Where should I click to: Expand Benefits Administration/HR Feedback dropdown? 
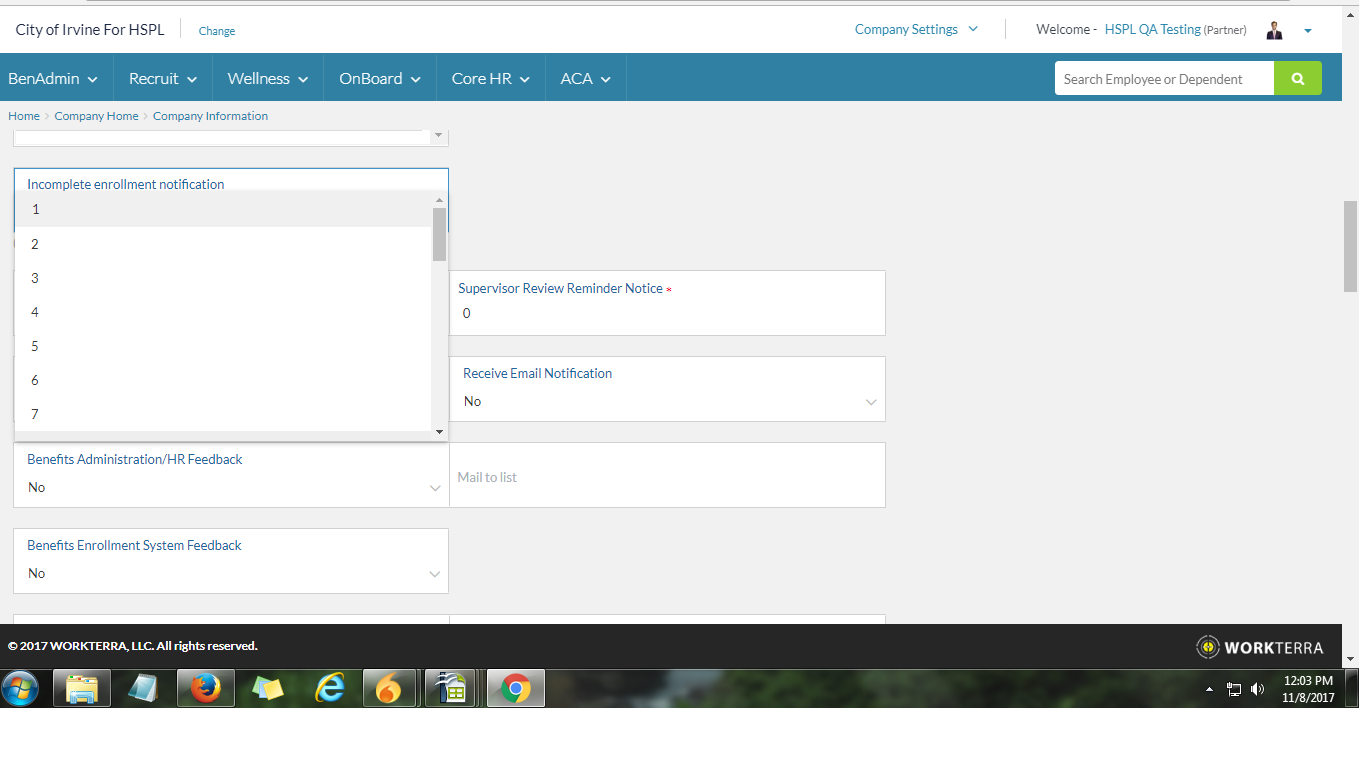[x=231, y=487]
